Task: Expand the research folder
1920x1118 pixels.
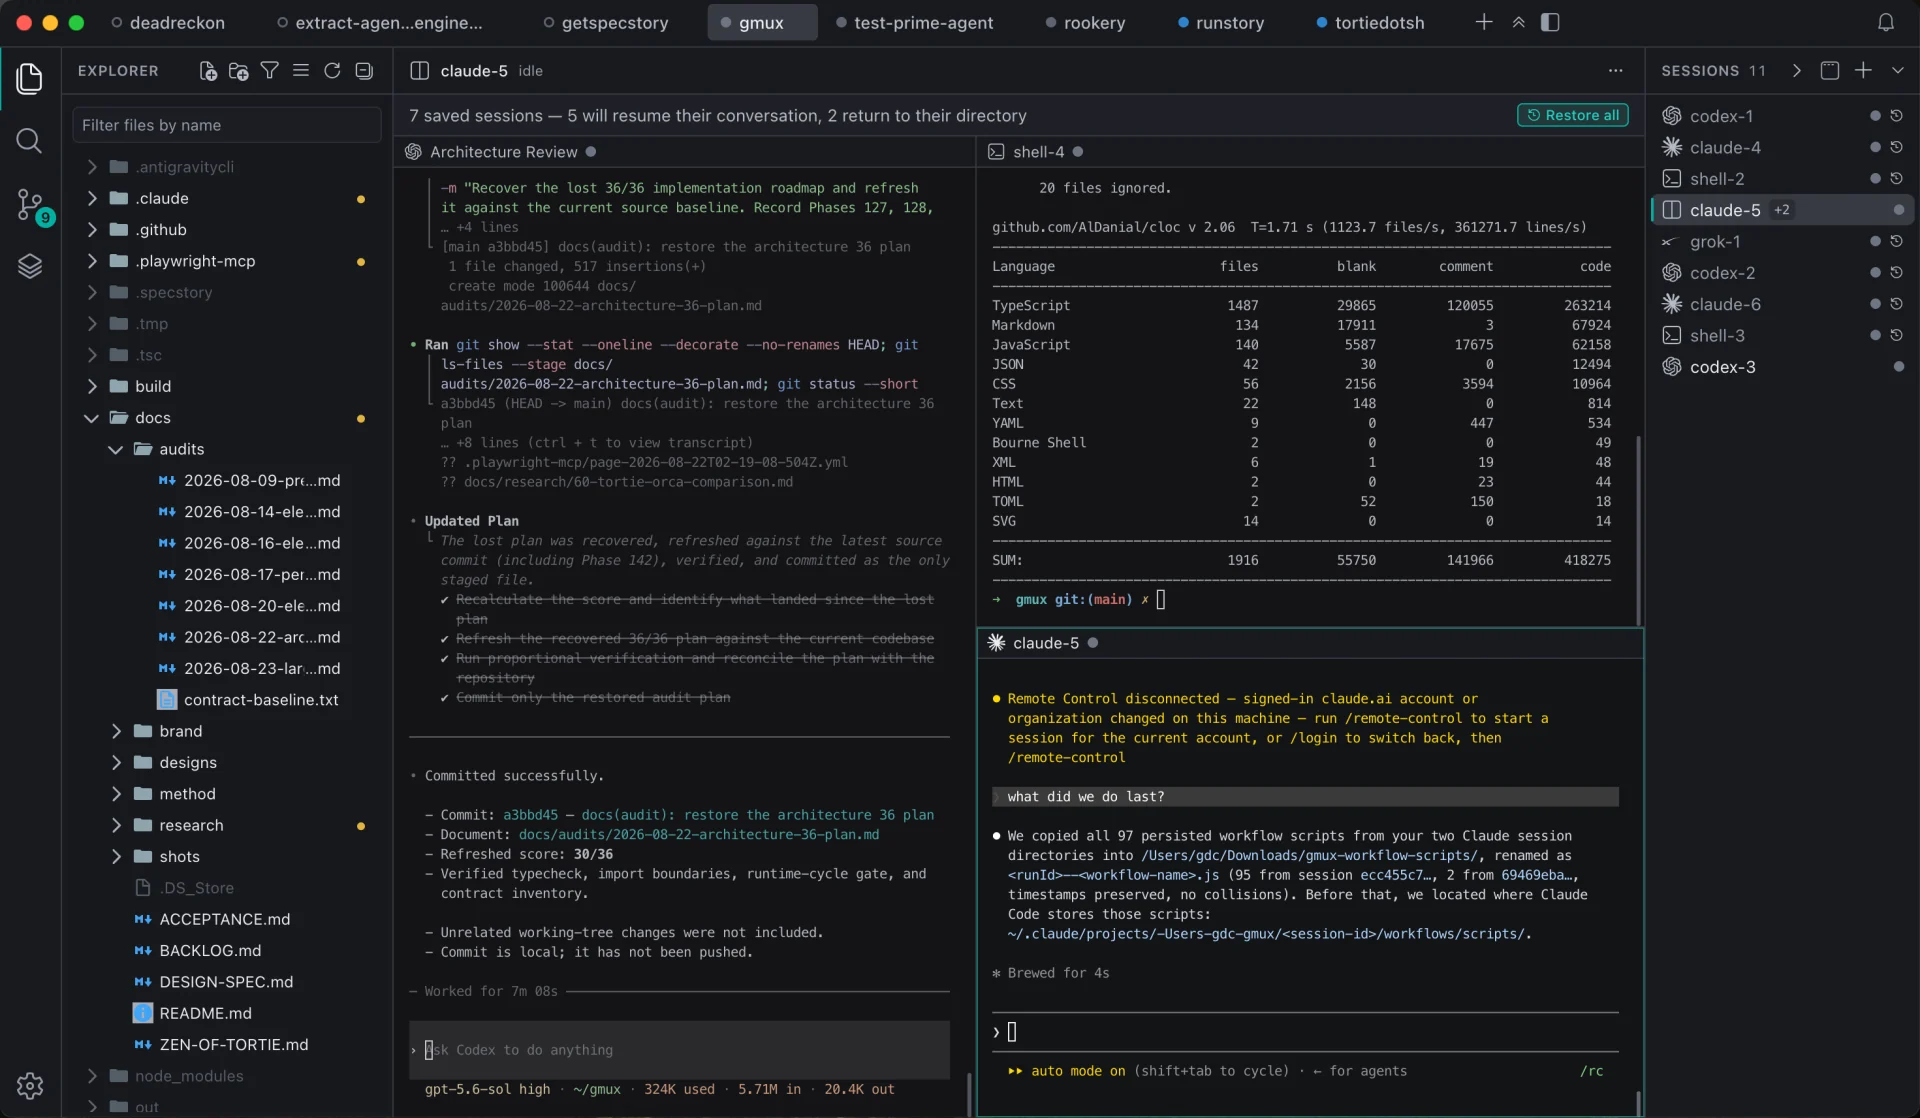Action: [116, 825]
